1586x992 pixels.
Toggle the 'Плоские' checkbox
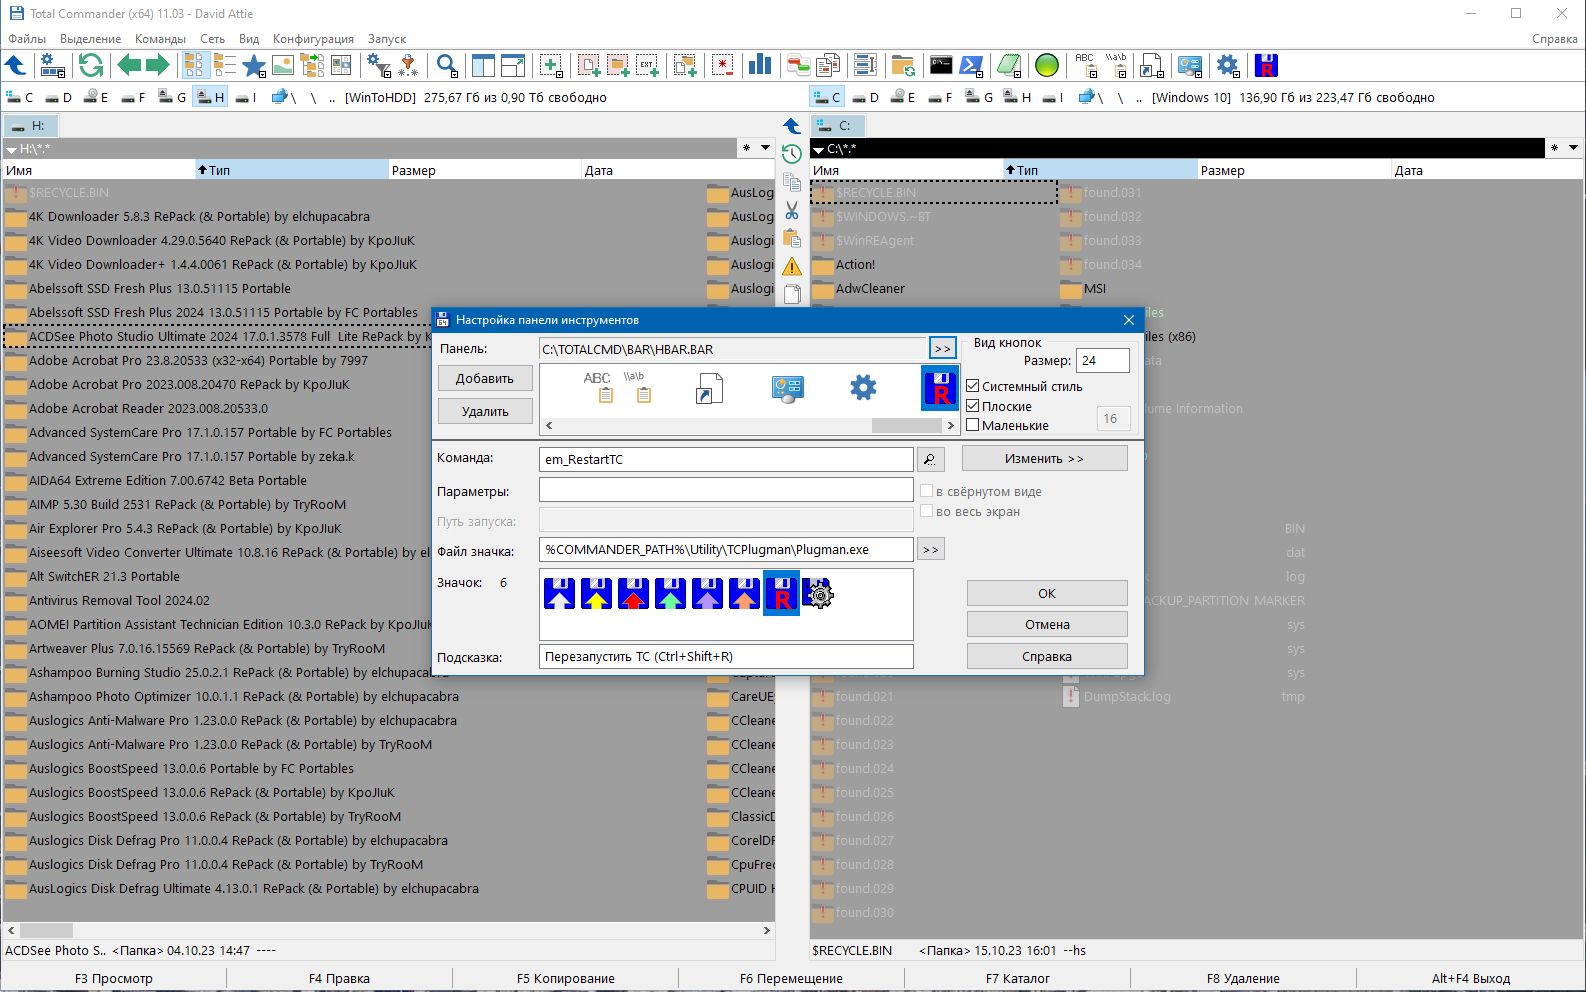[x=972, y=406]
